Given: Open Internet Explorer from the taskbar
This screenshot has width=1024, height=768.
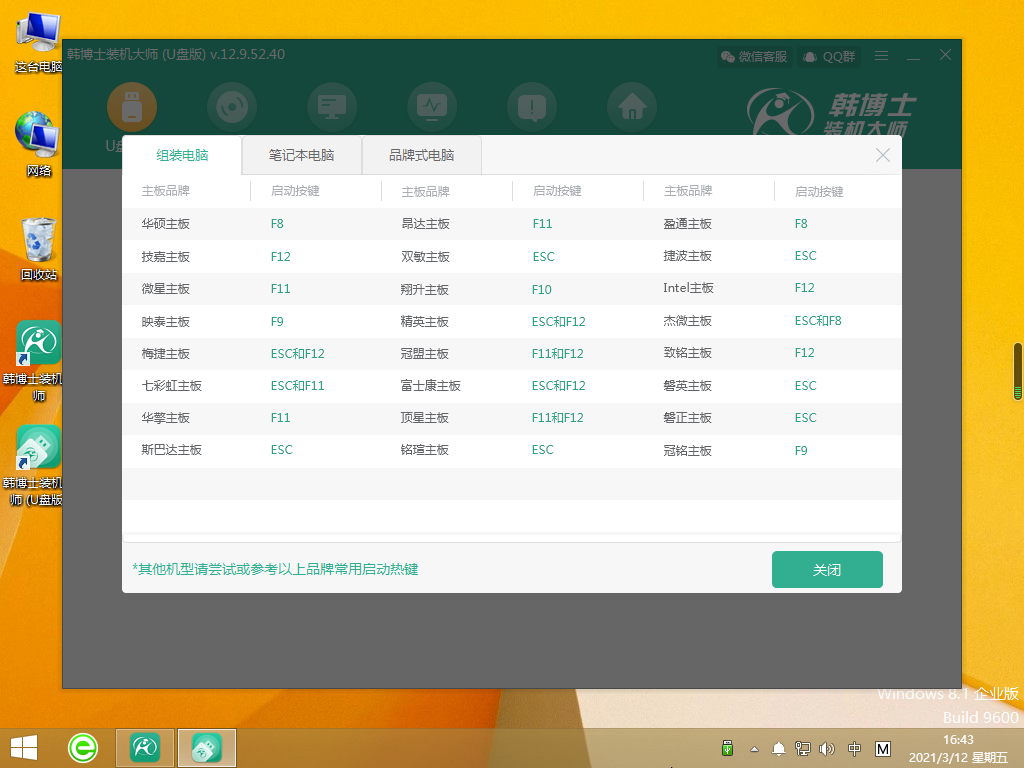Looking at the screenshot, I should click(83, 747).
